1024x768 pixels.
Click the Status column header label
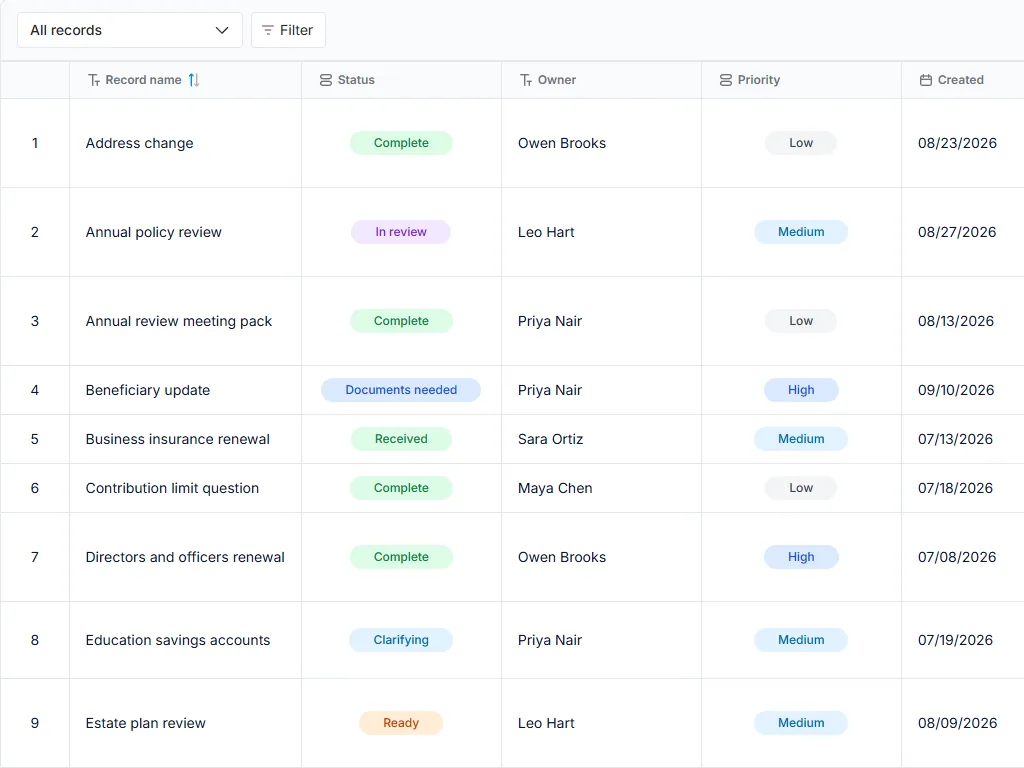click(x=356, y=80)
